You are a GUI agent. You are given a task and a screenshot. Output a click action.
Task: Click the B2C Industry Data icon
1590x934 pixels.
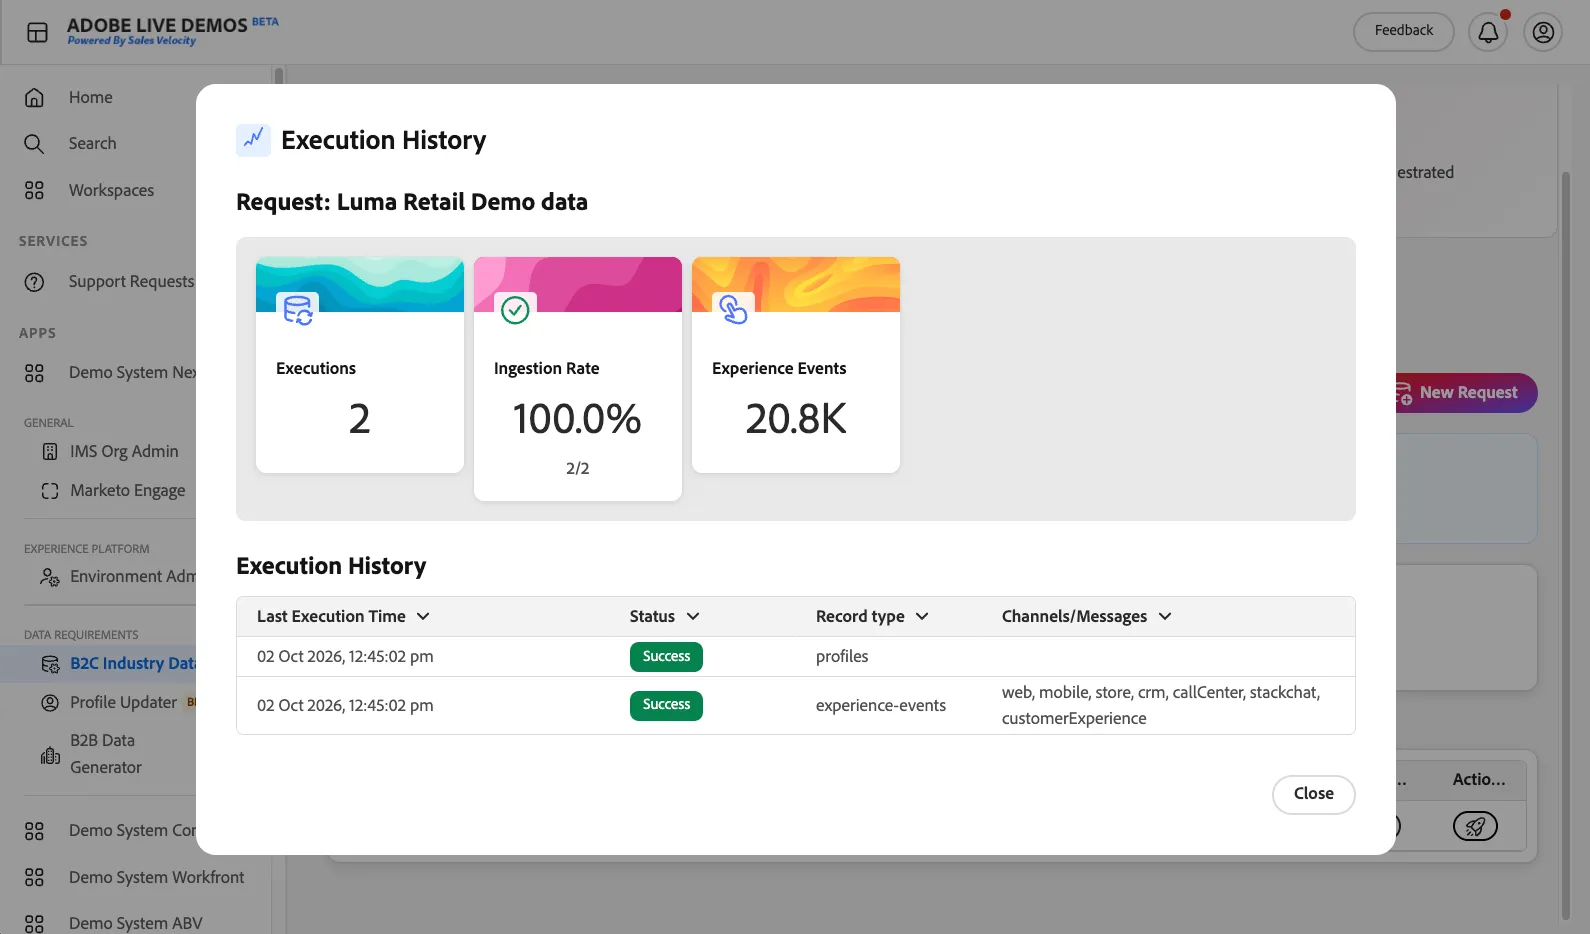tap(50, 663)
